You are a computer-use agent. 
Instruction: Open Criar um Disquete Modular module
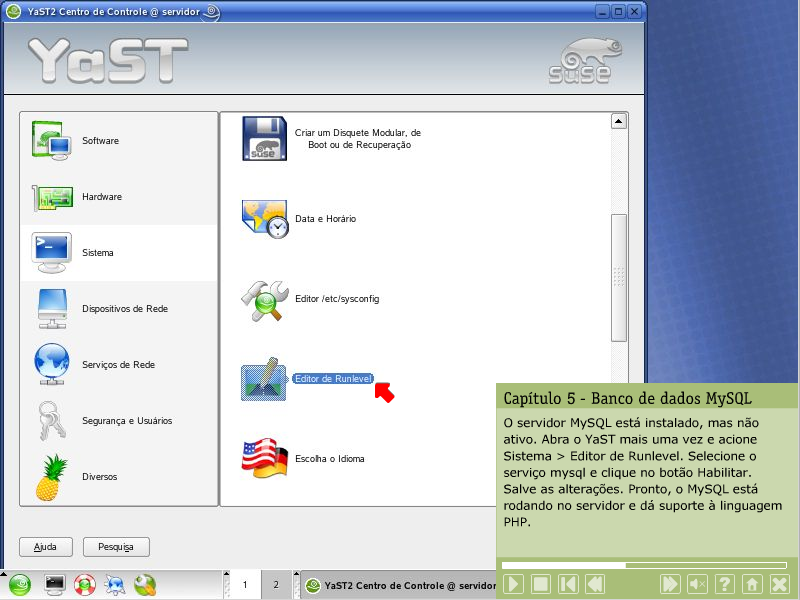coord(265,139)
